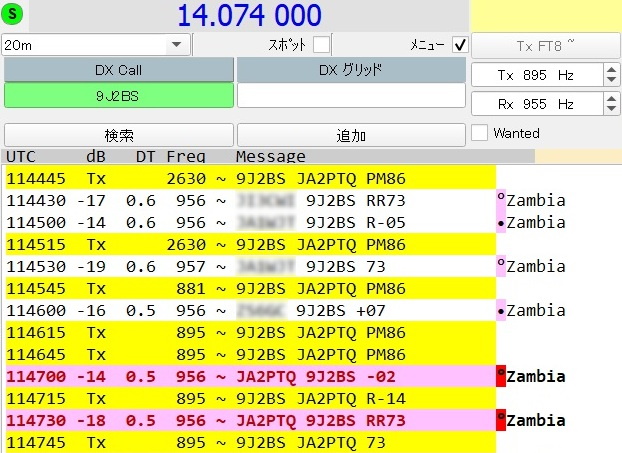Click the Rx 955 Hz field

[537, 104]
